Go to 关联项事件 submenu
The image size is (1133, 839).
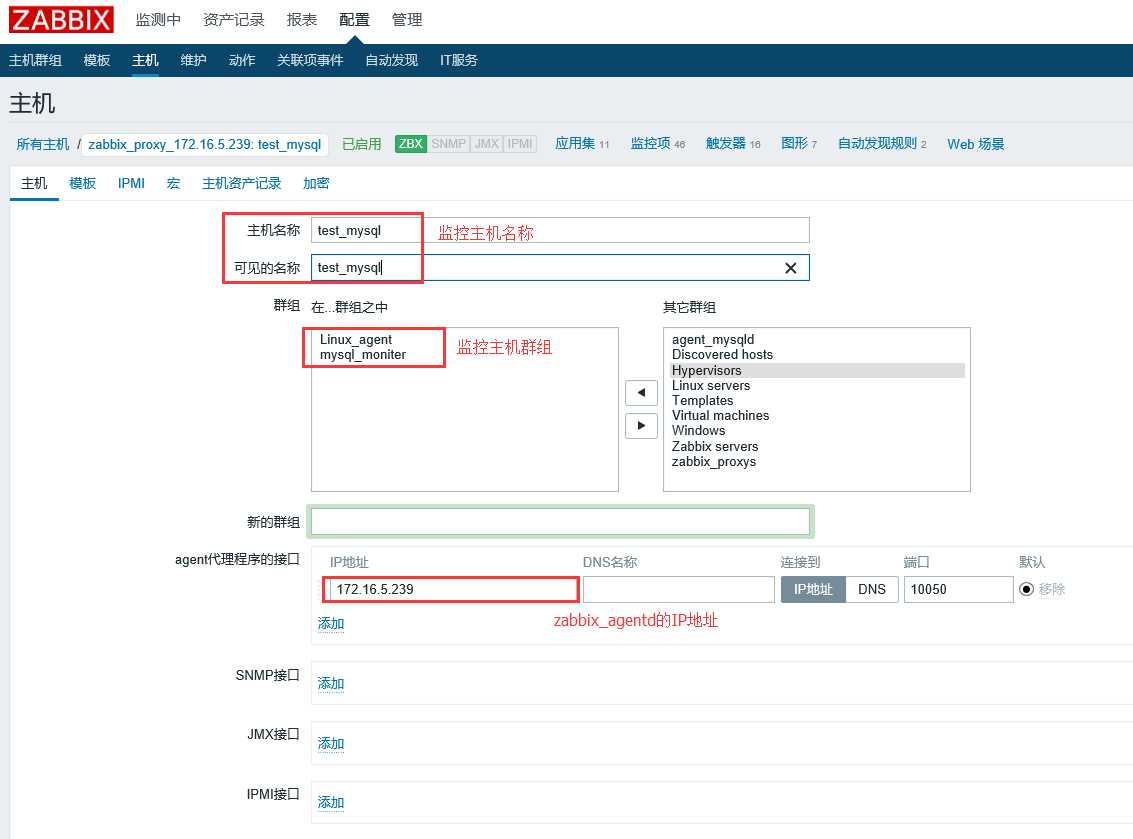tap(310, 60)
